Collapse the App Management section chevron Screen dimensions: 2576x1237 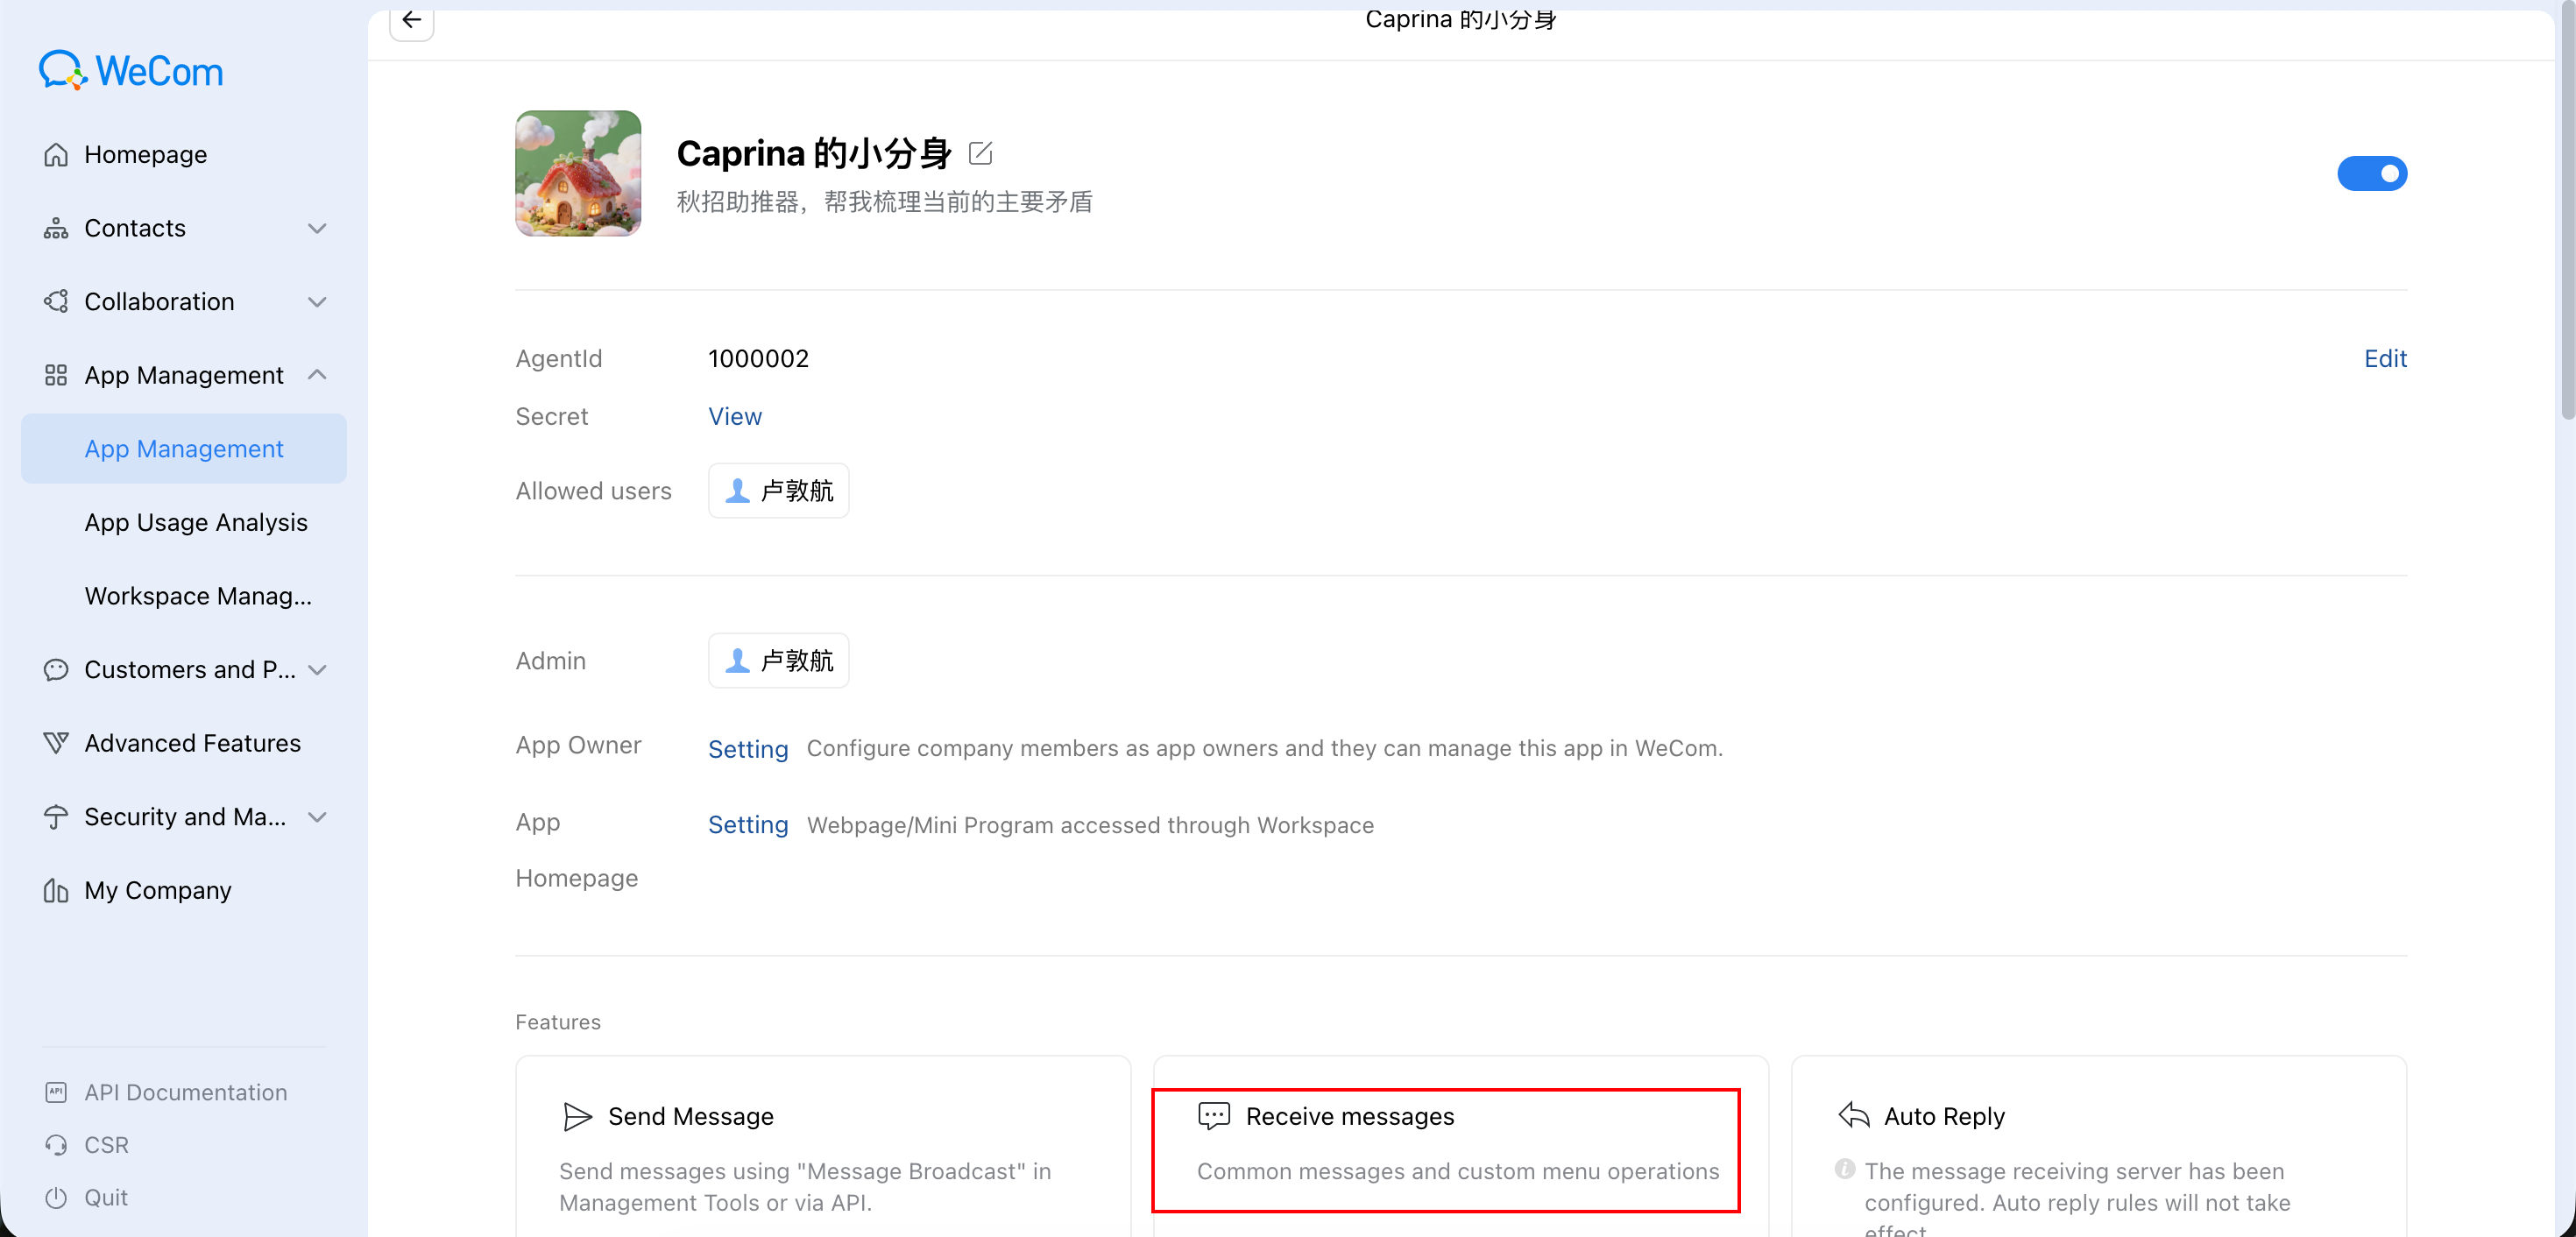(317, 375)
